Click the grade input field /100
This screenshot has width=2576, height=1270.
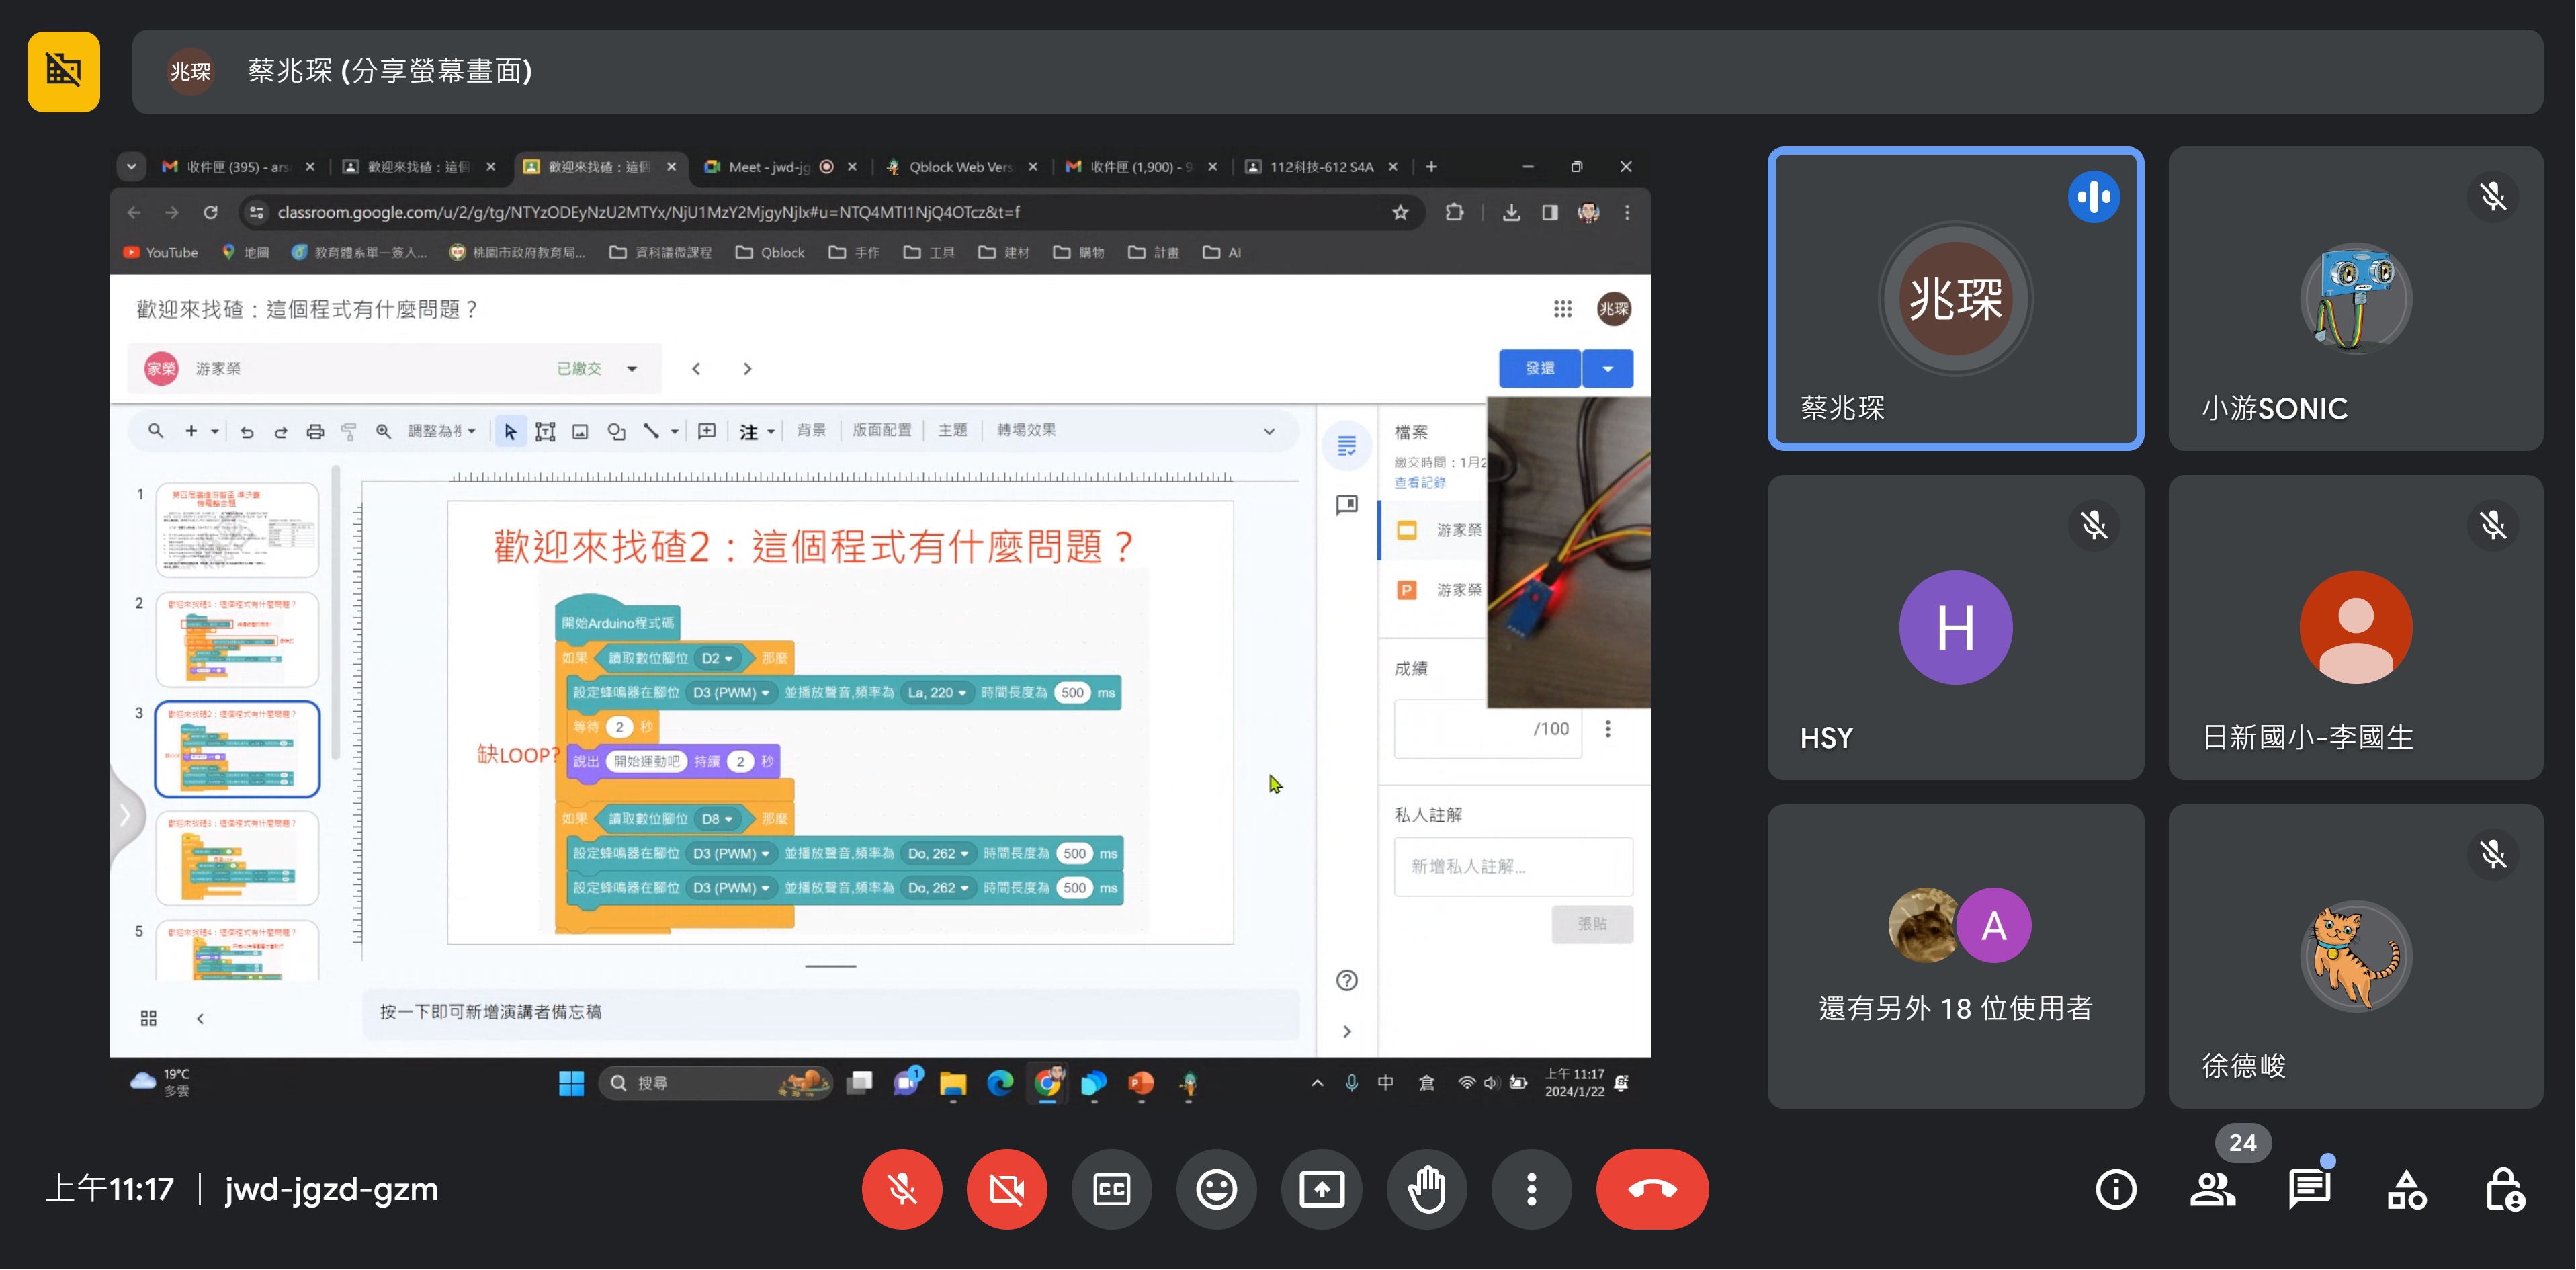[x=1487, y=729]
